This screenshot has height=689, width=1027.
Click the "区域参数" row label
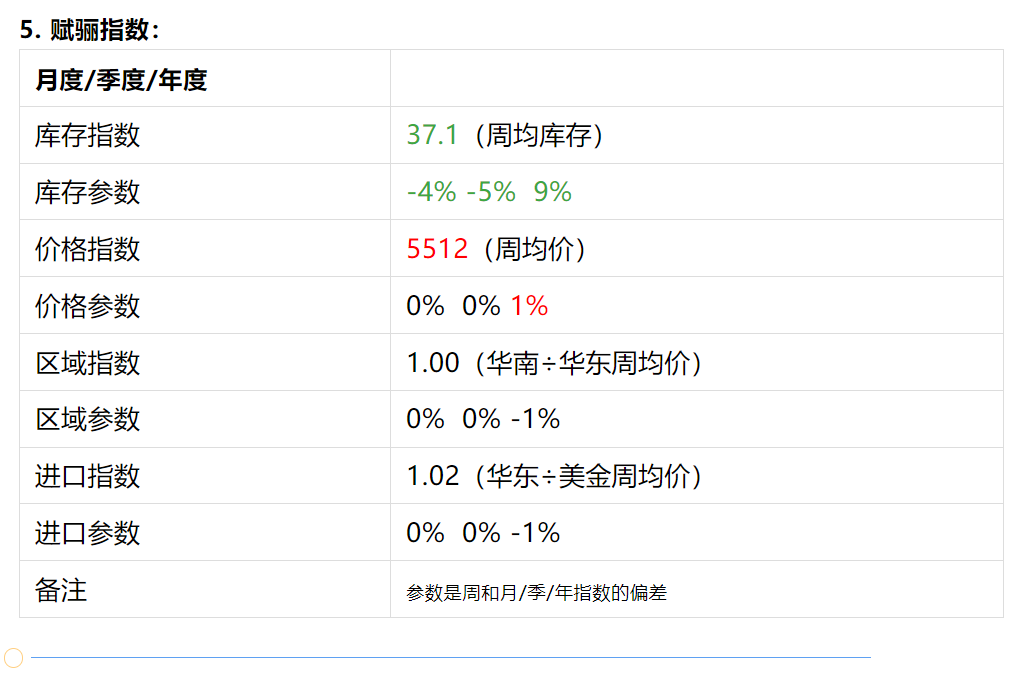[88, 420]
